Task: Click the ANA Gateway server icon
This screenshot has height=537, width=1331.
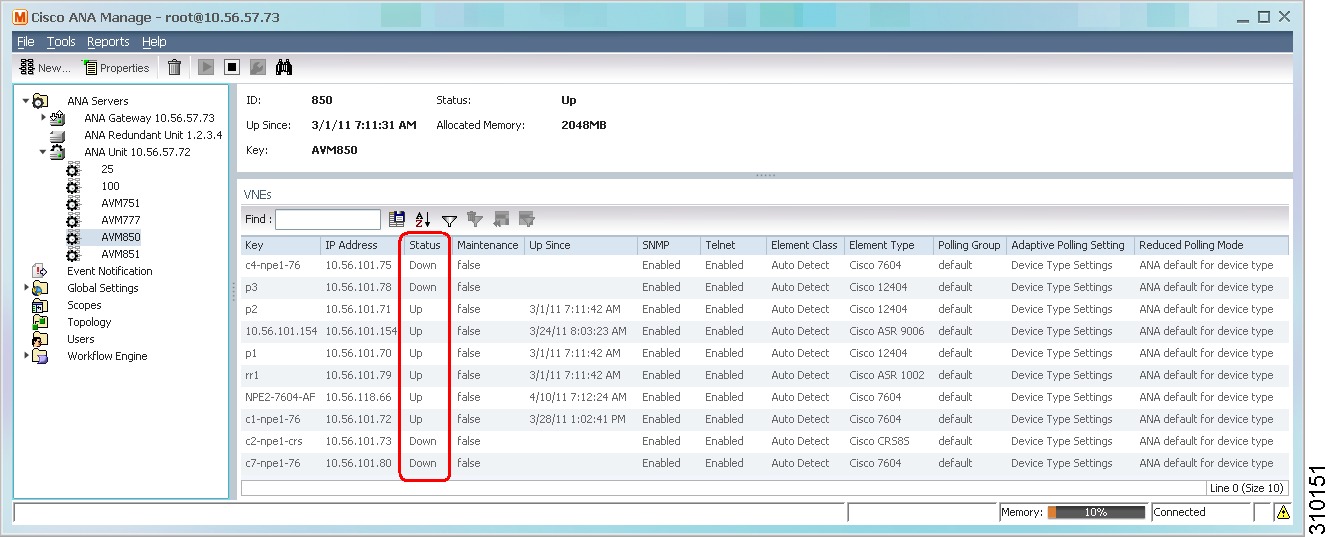Action: (x=57, y=118)
